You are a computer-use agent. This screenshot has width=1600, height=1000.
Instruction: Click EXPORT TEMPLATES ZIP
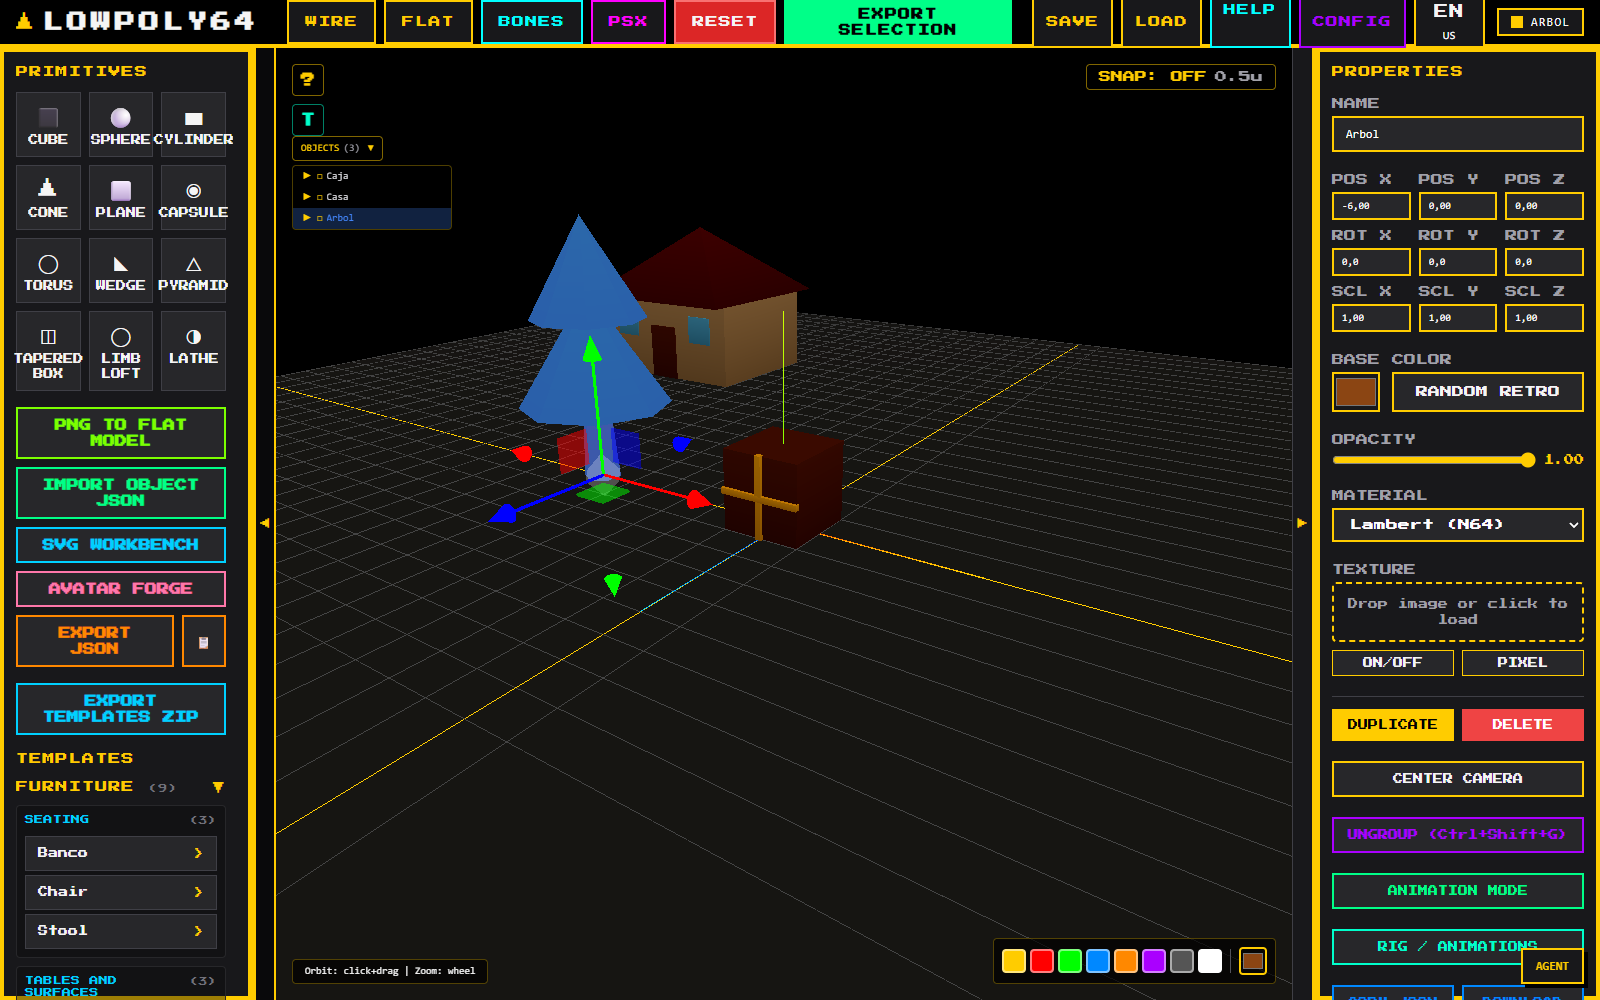pos(120,709)
